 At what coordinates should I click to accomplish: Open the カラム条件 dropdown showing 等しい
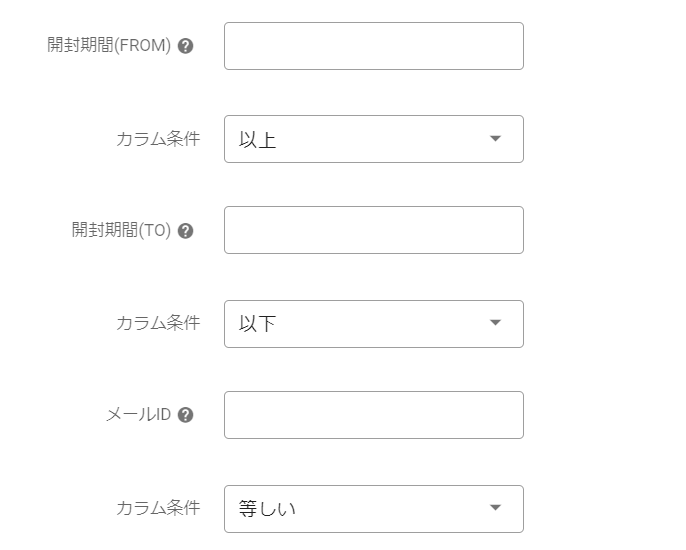coord(373,508)
